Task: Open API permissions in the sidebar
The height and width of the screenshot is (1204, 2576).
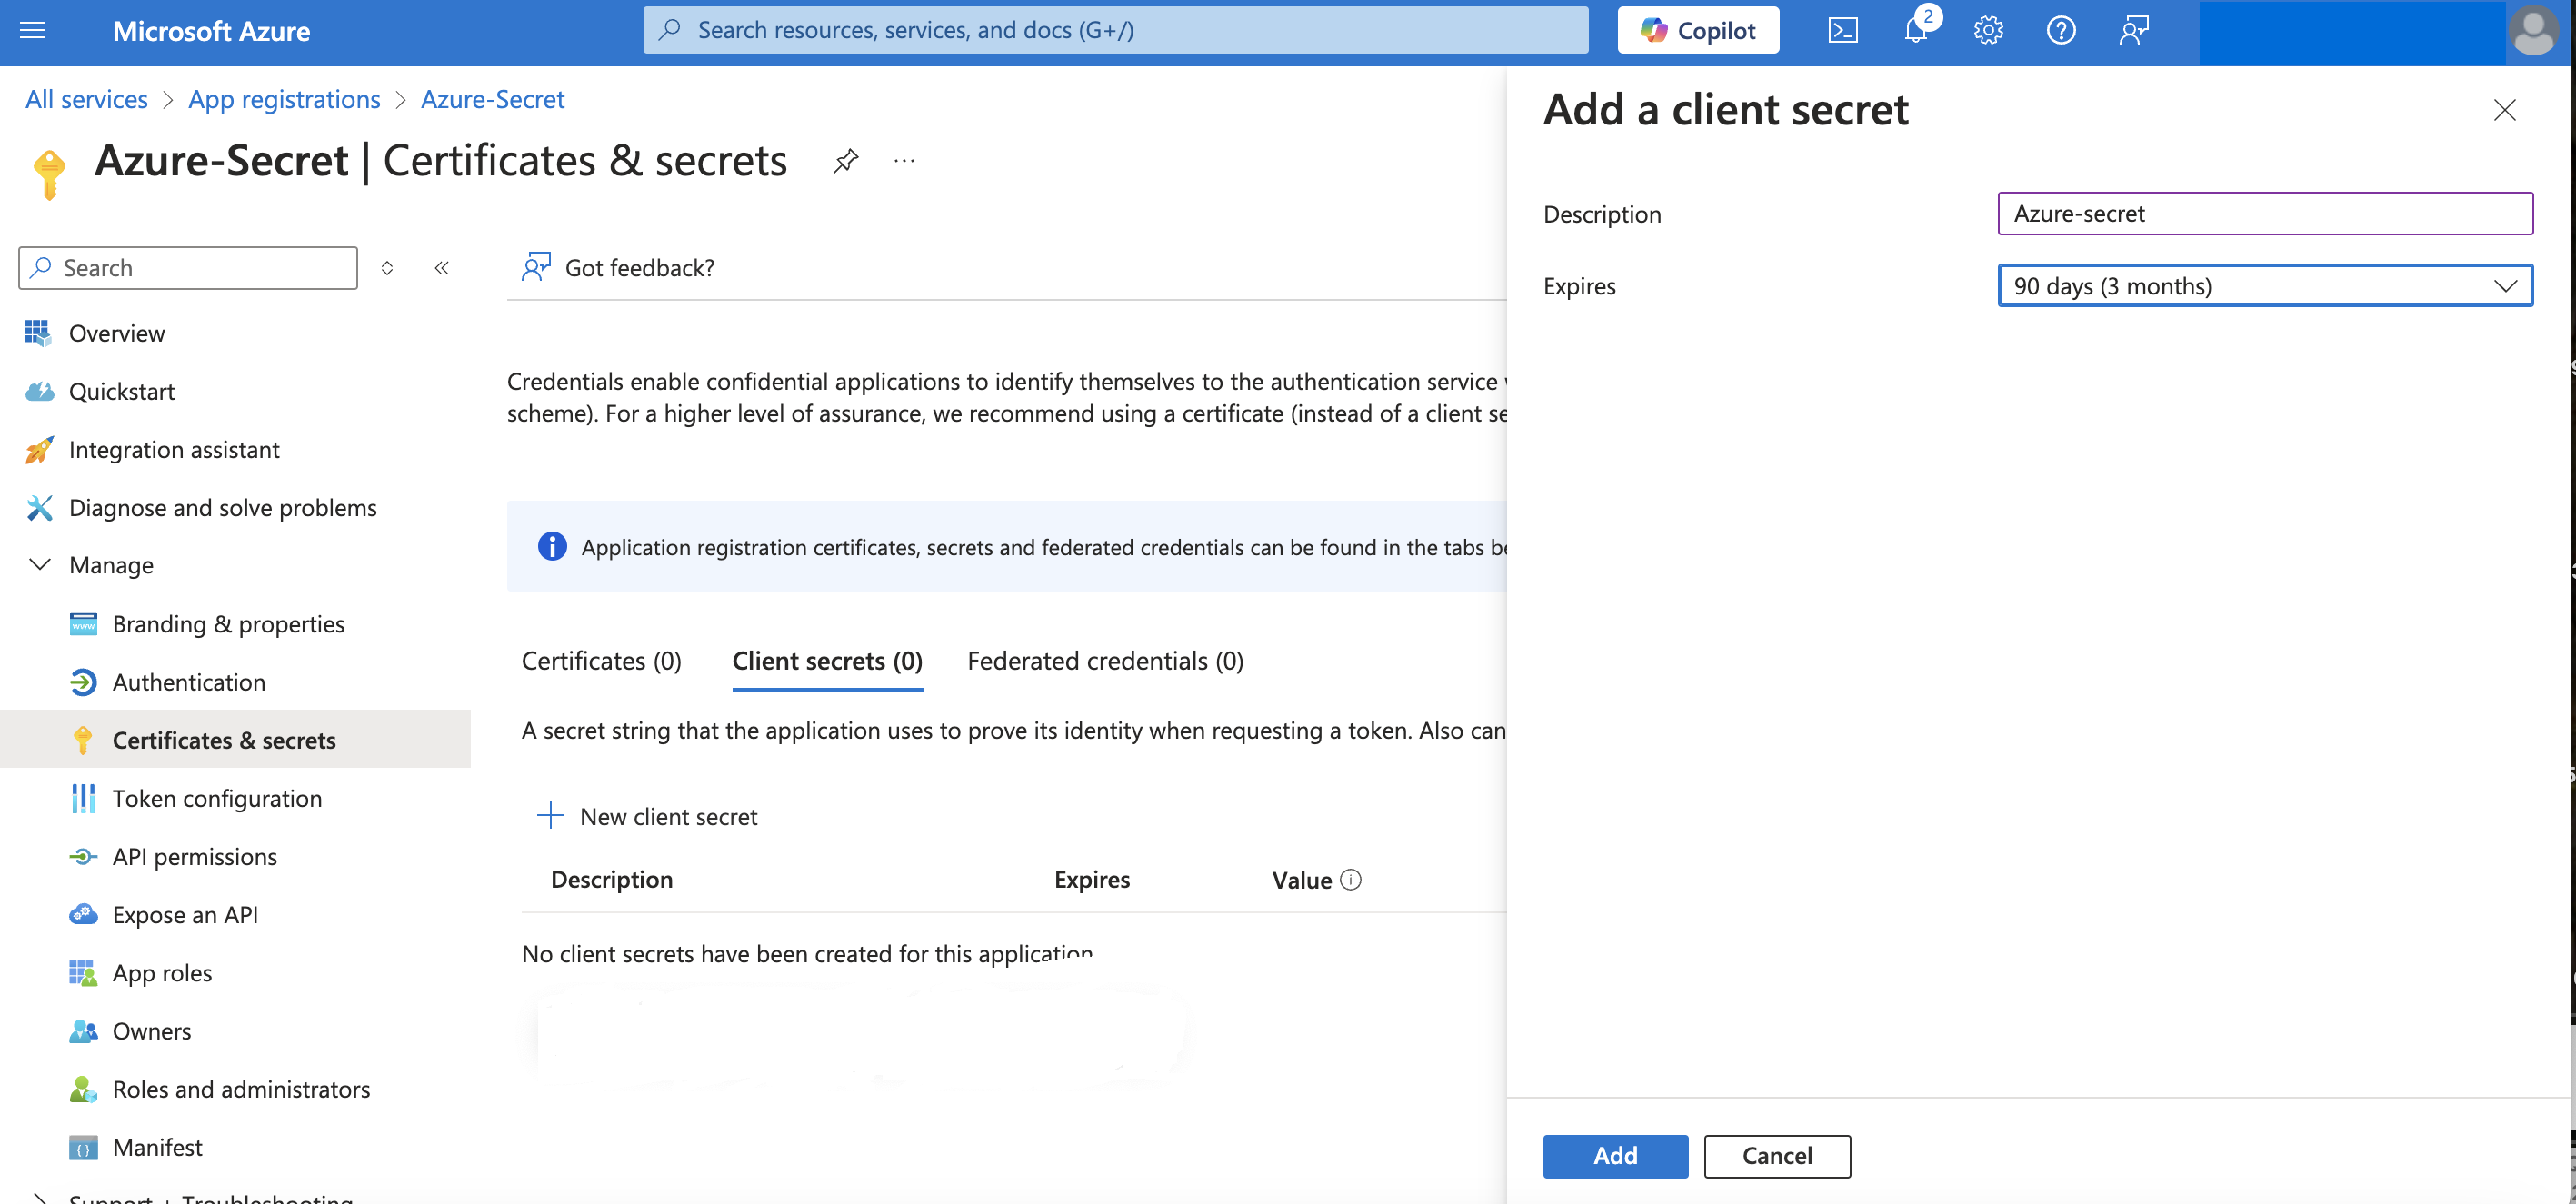Action: coord(194,857)
